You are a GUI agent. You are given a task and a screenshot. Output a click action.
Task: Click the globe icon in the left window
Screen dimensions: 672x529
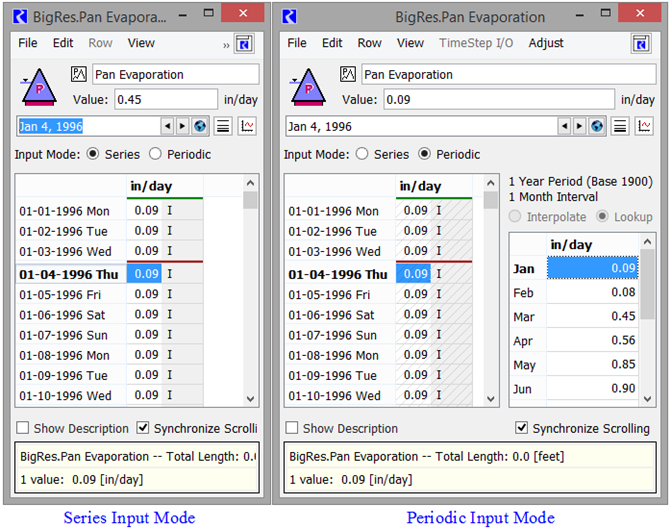[198, 126]
